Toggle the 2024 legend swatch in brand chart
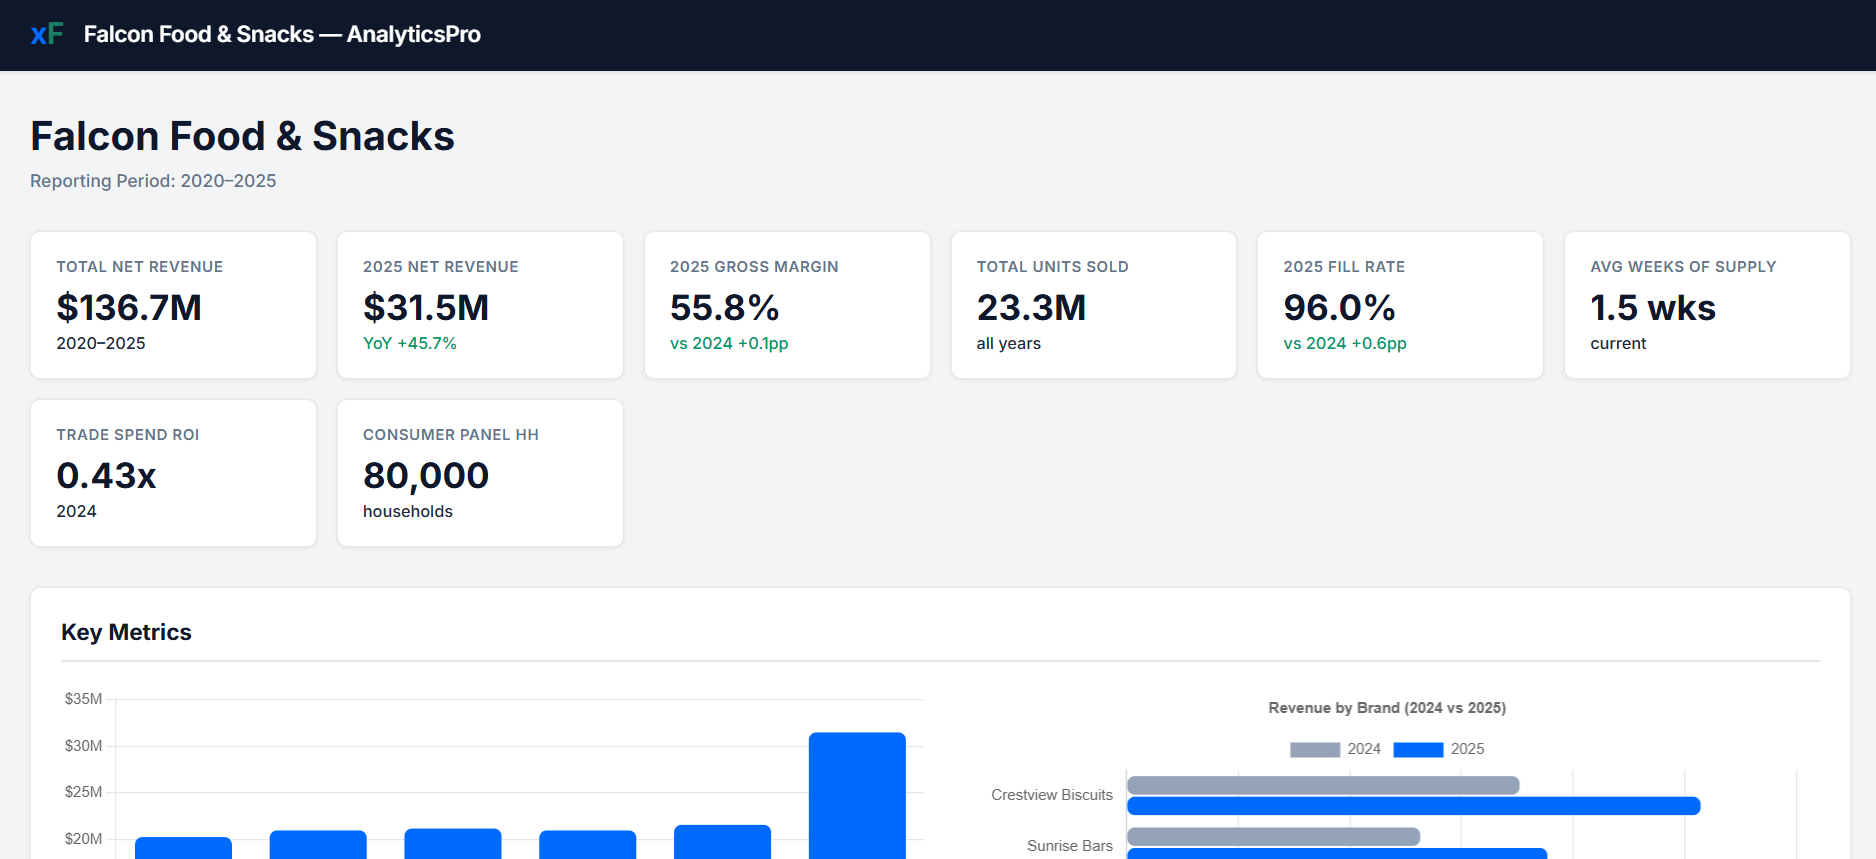The height and width of the screenshot is (859, 1876). (1315, 750)
